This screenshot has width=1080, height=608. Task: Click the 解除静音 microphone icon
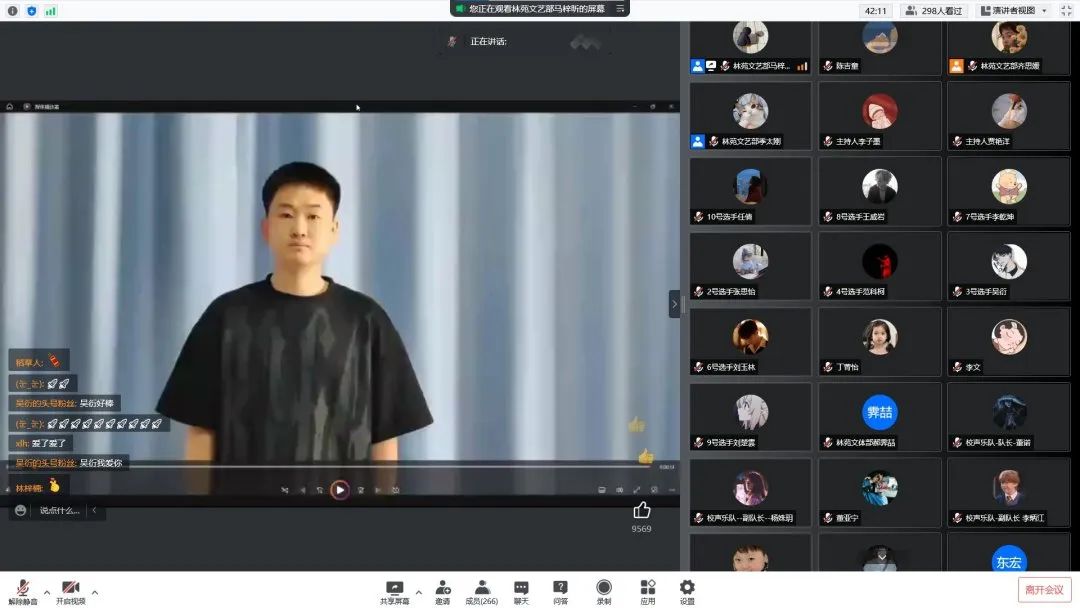point(23,587)
